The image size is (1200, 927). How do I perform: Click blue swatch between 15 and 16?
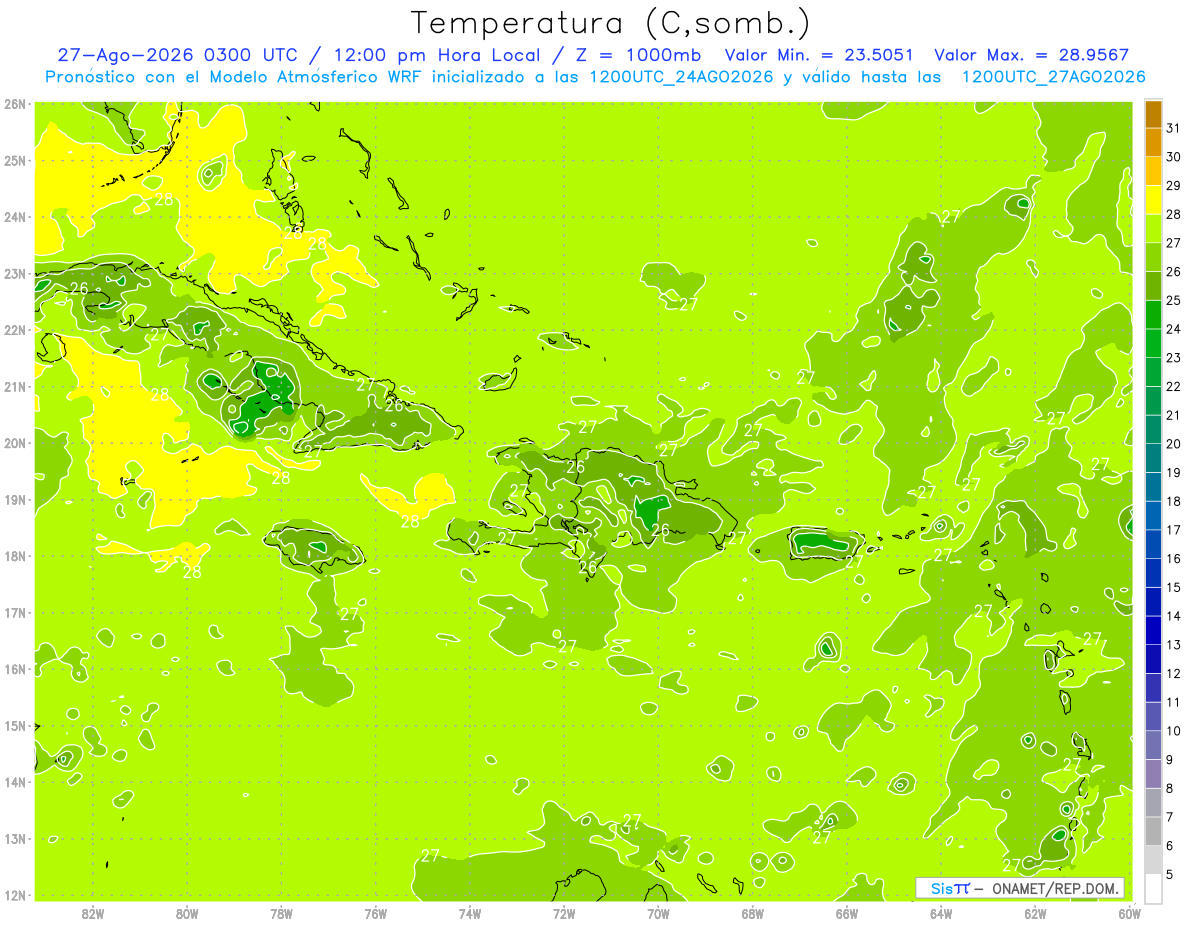1153,573
